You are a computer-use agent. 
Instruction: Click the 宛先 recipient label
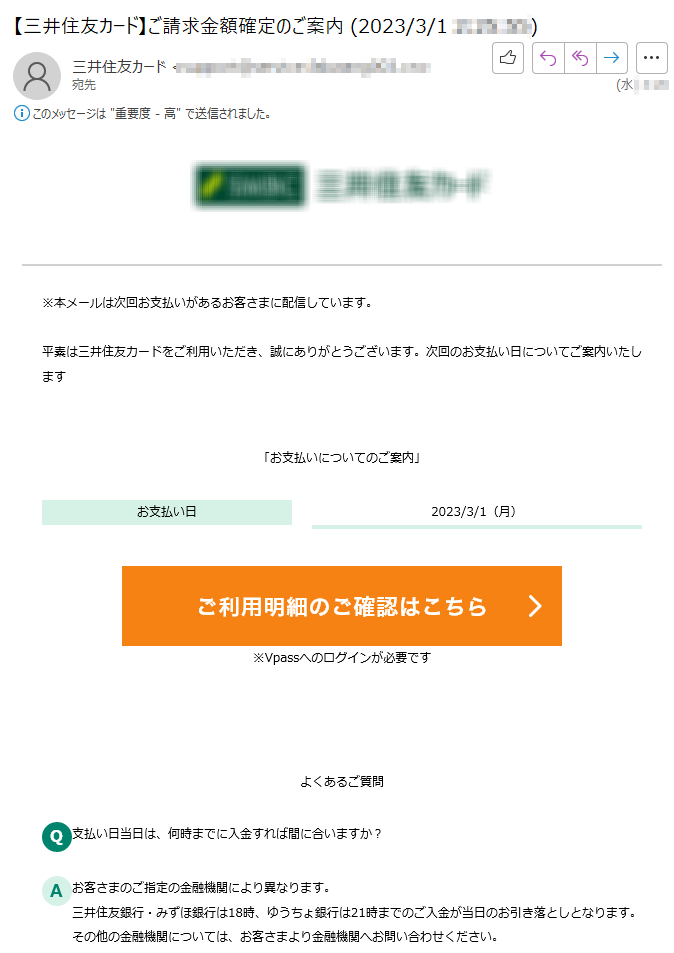[84, 85]
